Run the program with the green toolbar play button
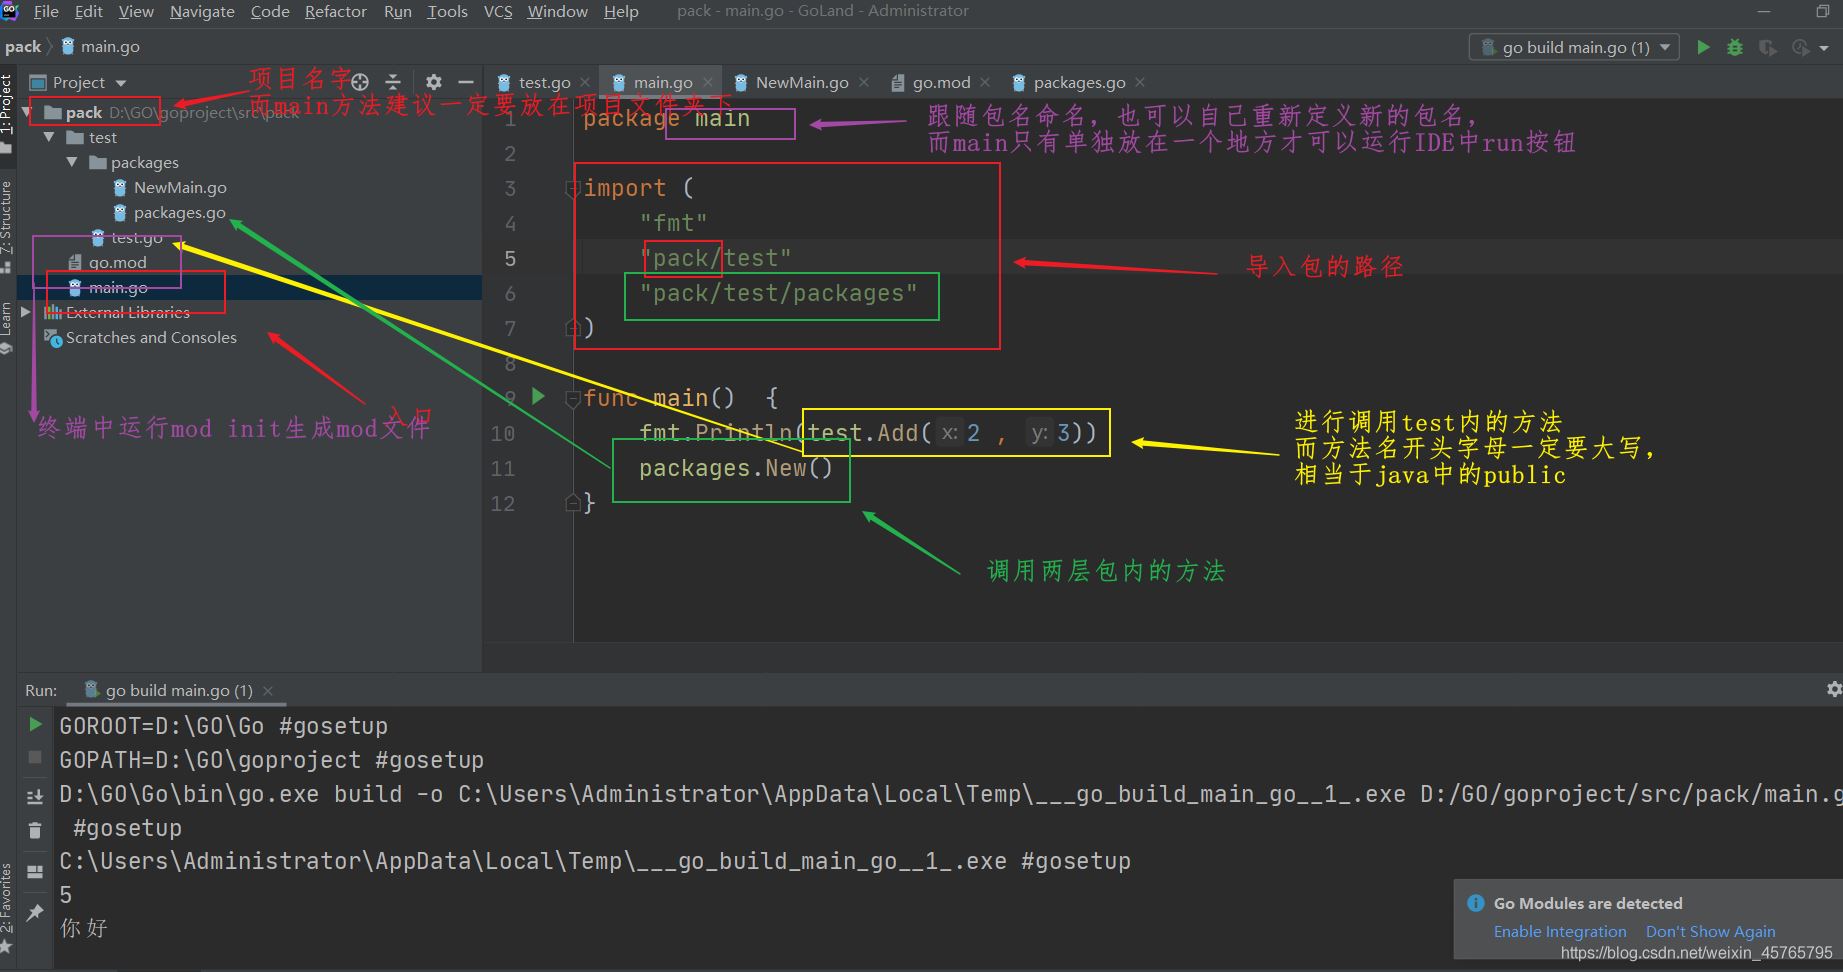This screenshot has height=972, width=1843. tap(1703, 47)
